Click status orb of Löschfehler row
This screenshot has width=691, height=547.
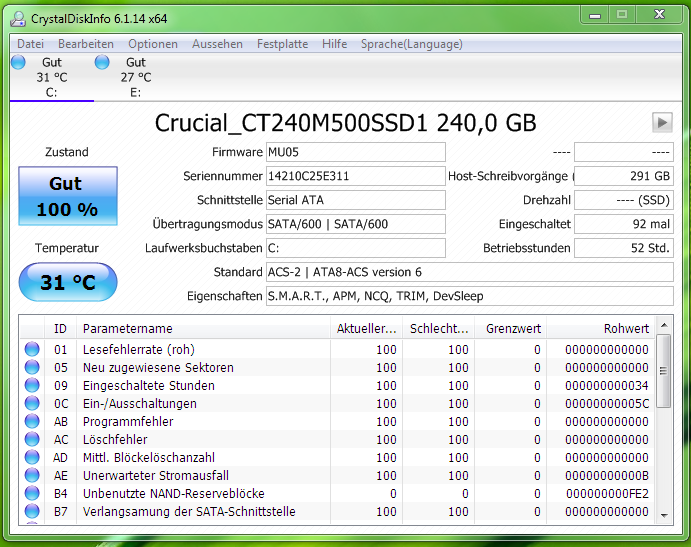coord(32,439)
